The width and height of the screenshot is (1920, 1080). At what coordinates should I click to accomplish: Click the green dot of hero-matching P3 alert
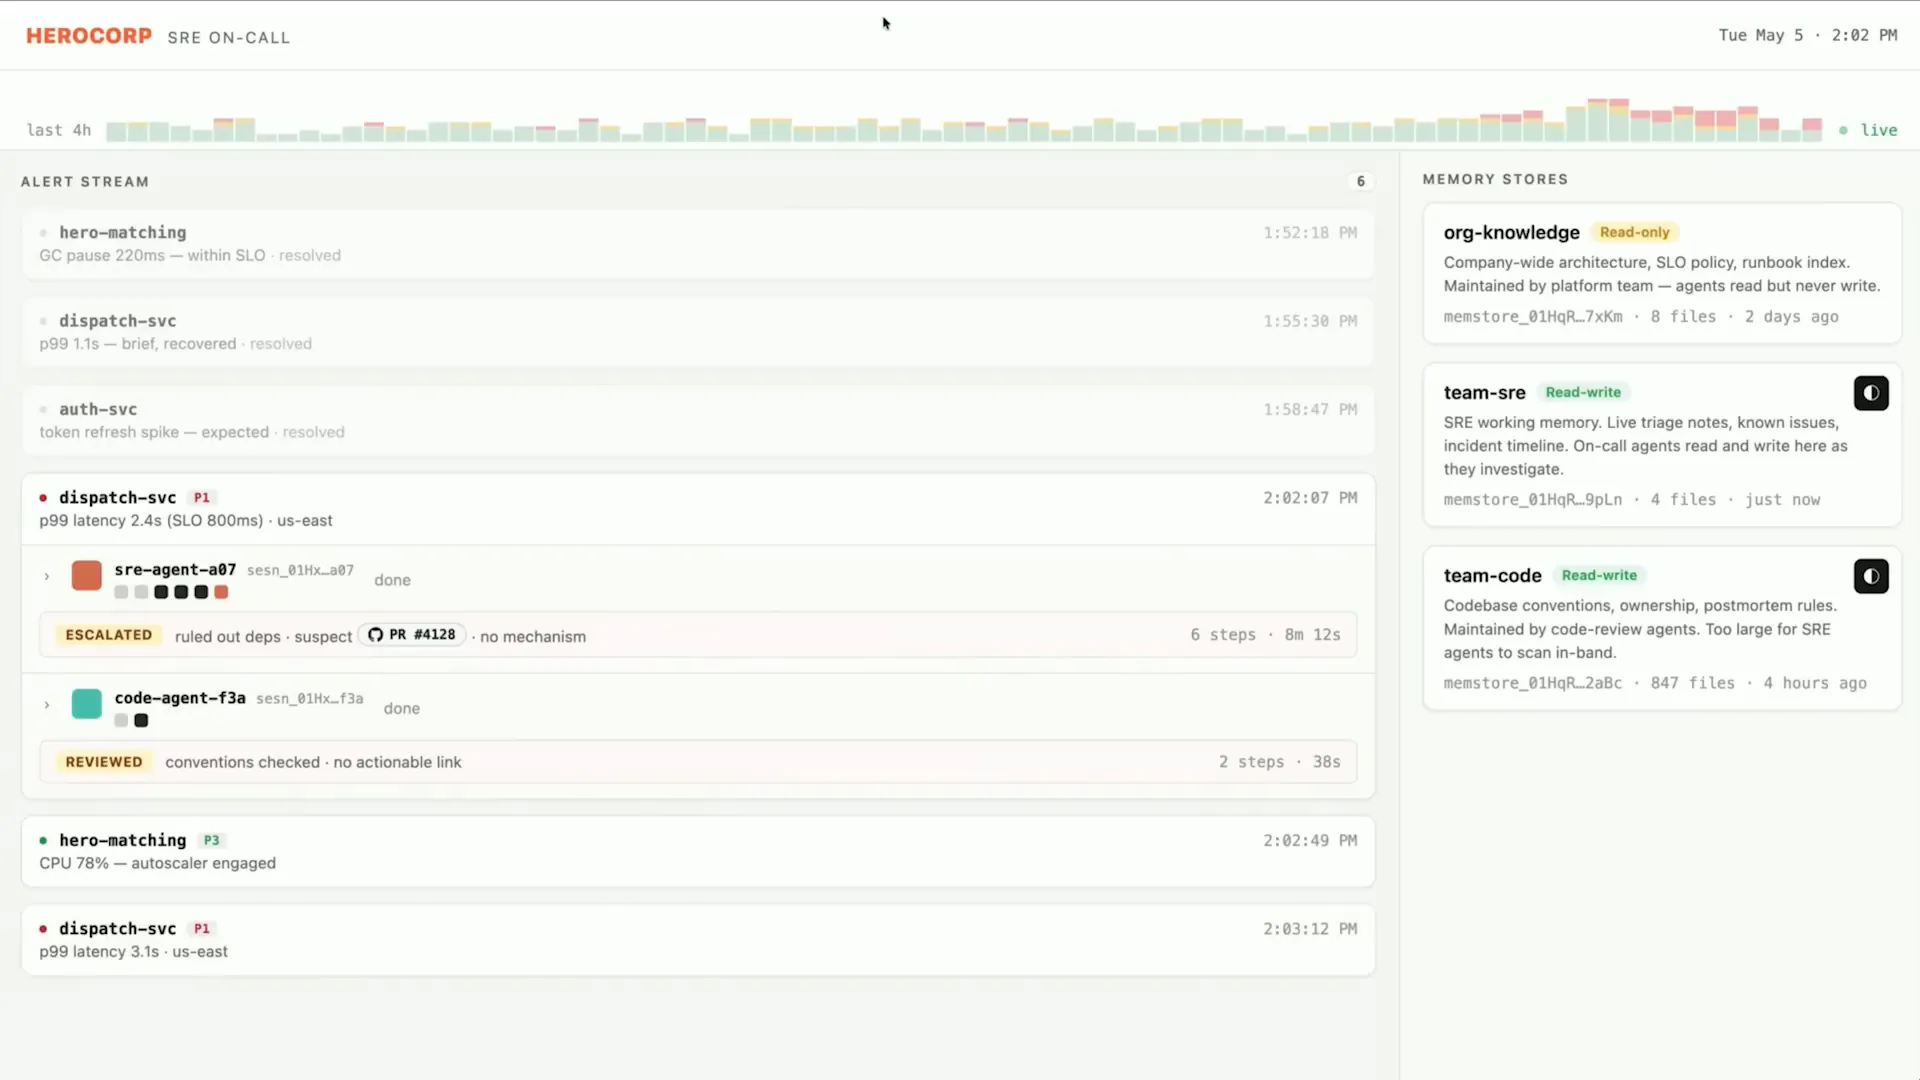click(43, 841)
